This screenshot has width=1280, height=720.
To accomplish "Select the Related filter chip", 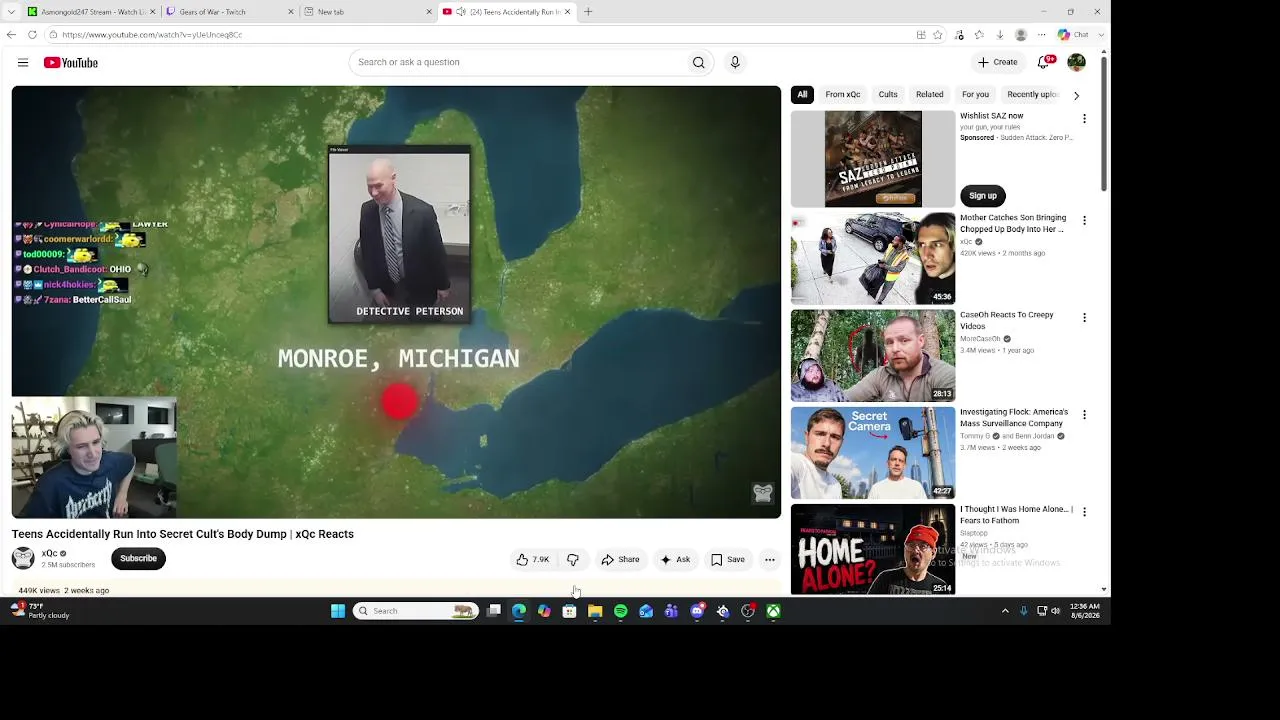I will click(930, 95).
